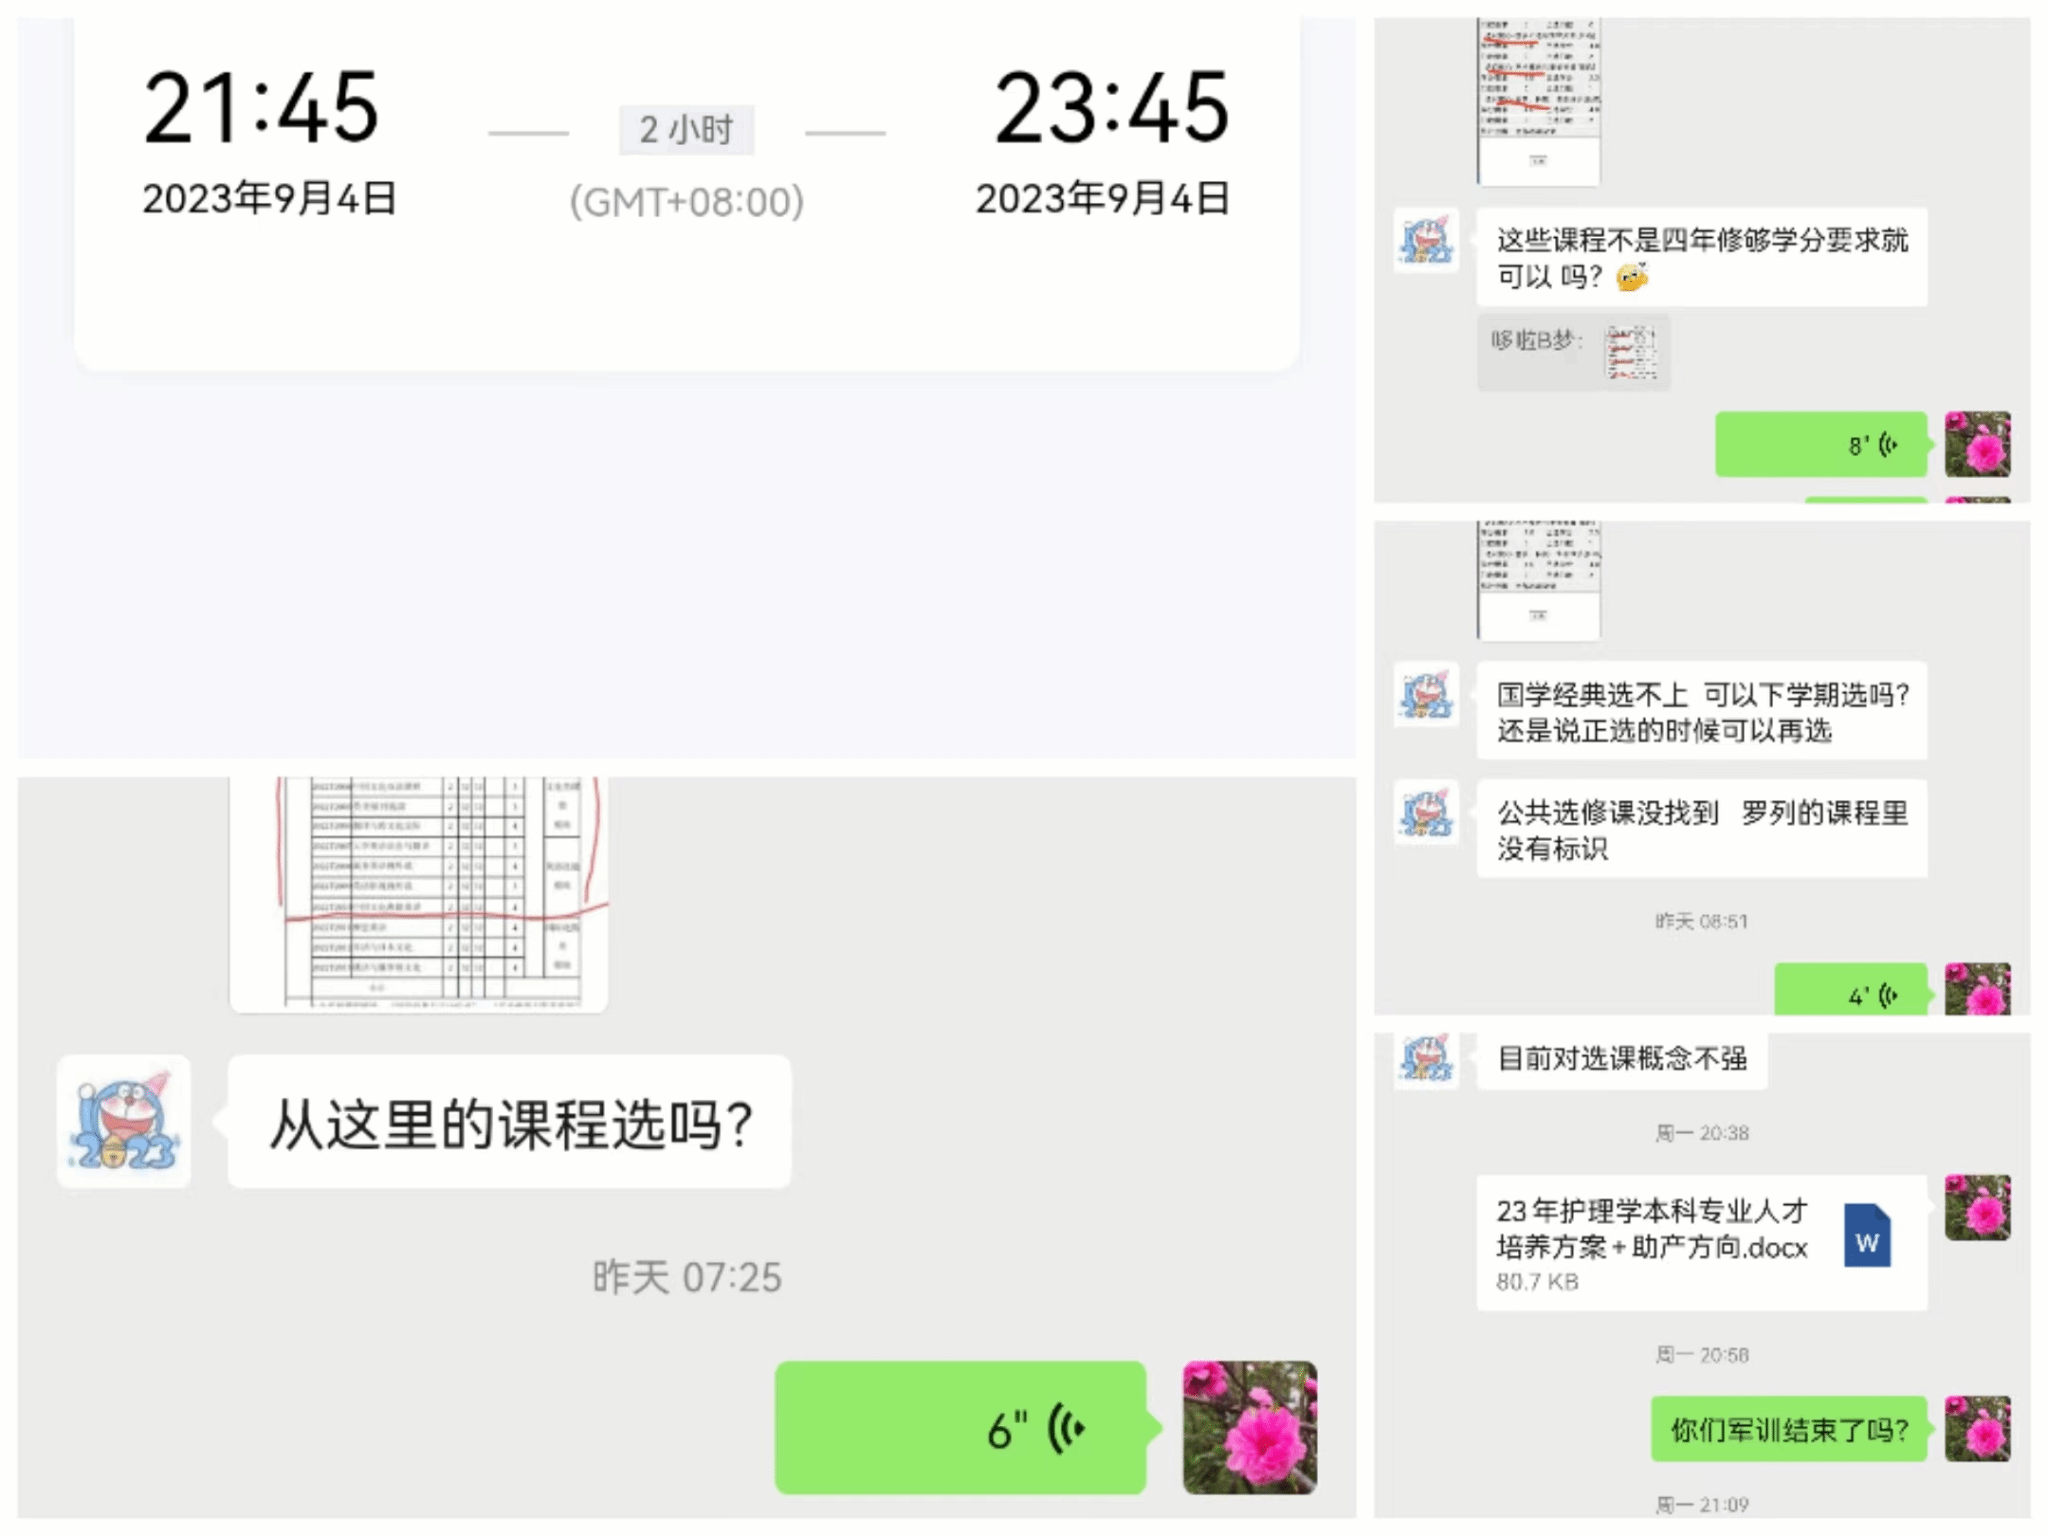Tap the message 你们军训结束了吗？
The image size is (2048, 1536).
pos(1788,1429)
